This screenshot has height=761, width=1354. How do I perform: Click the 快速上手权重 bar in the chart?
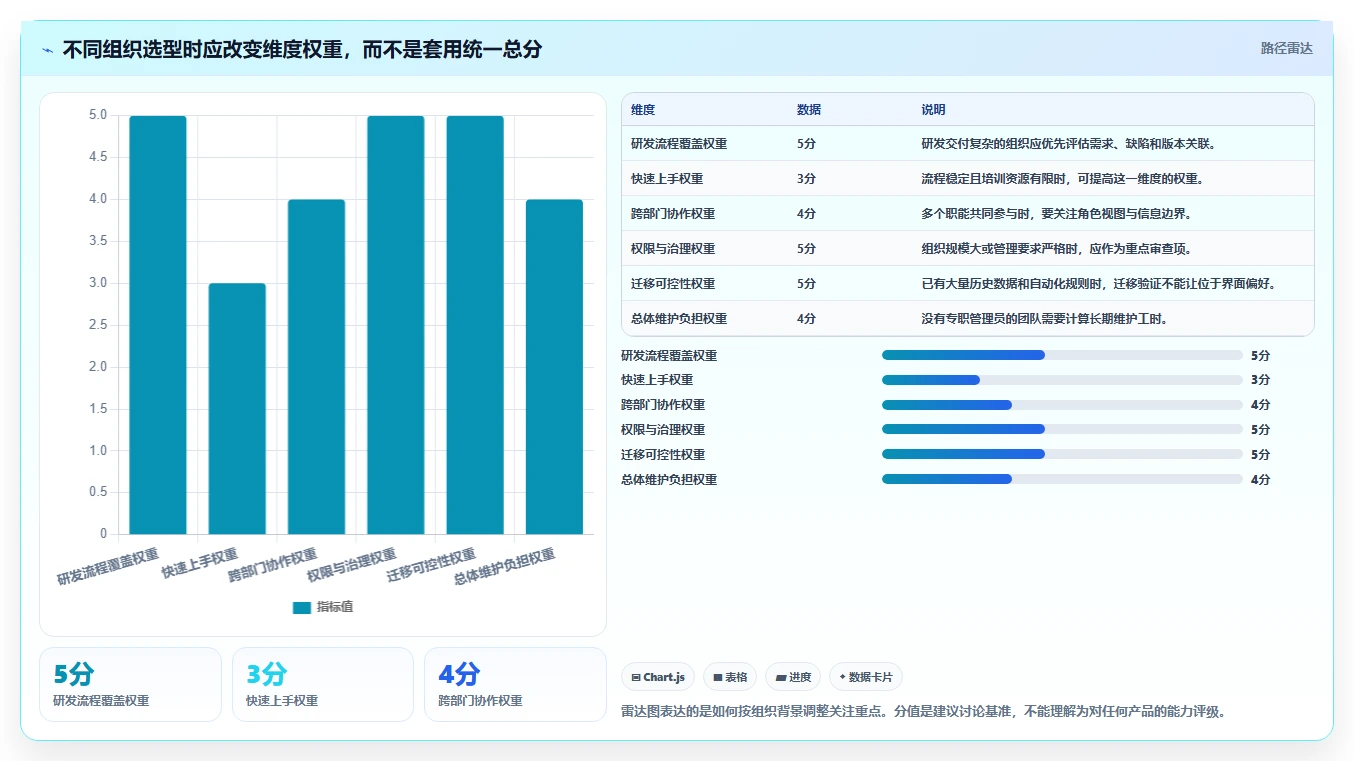[x=237, y=409]
